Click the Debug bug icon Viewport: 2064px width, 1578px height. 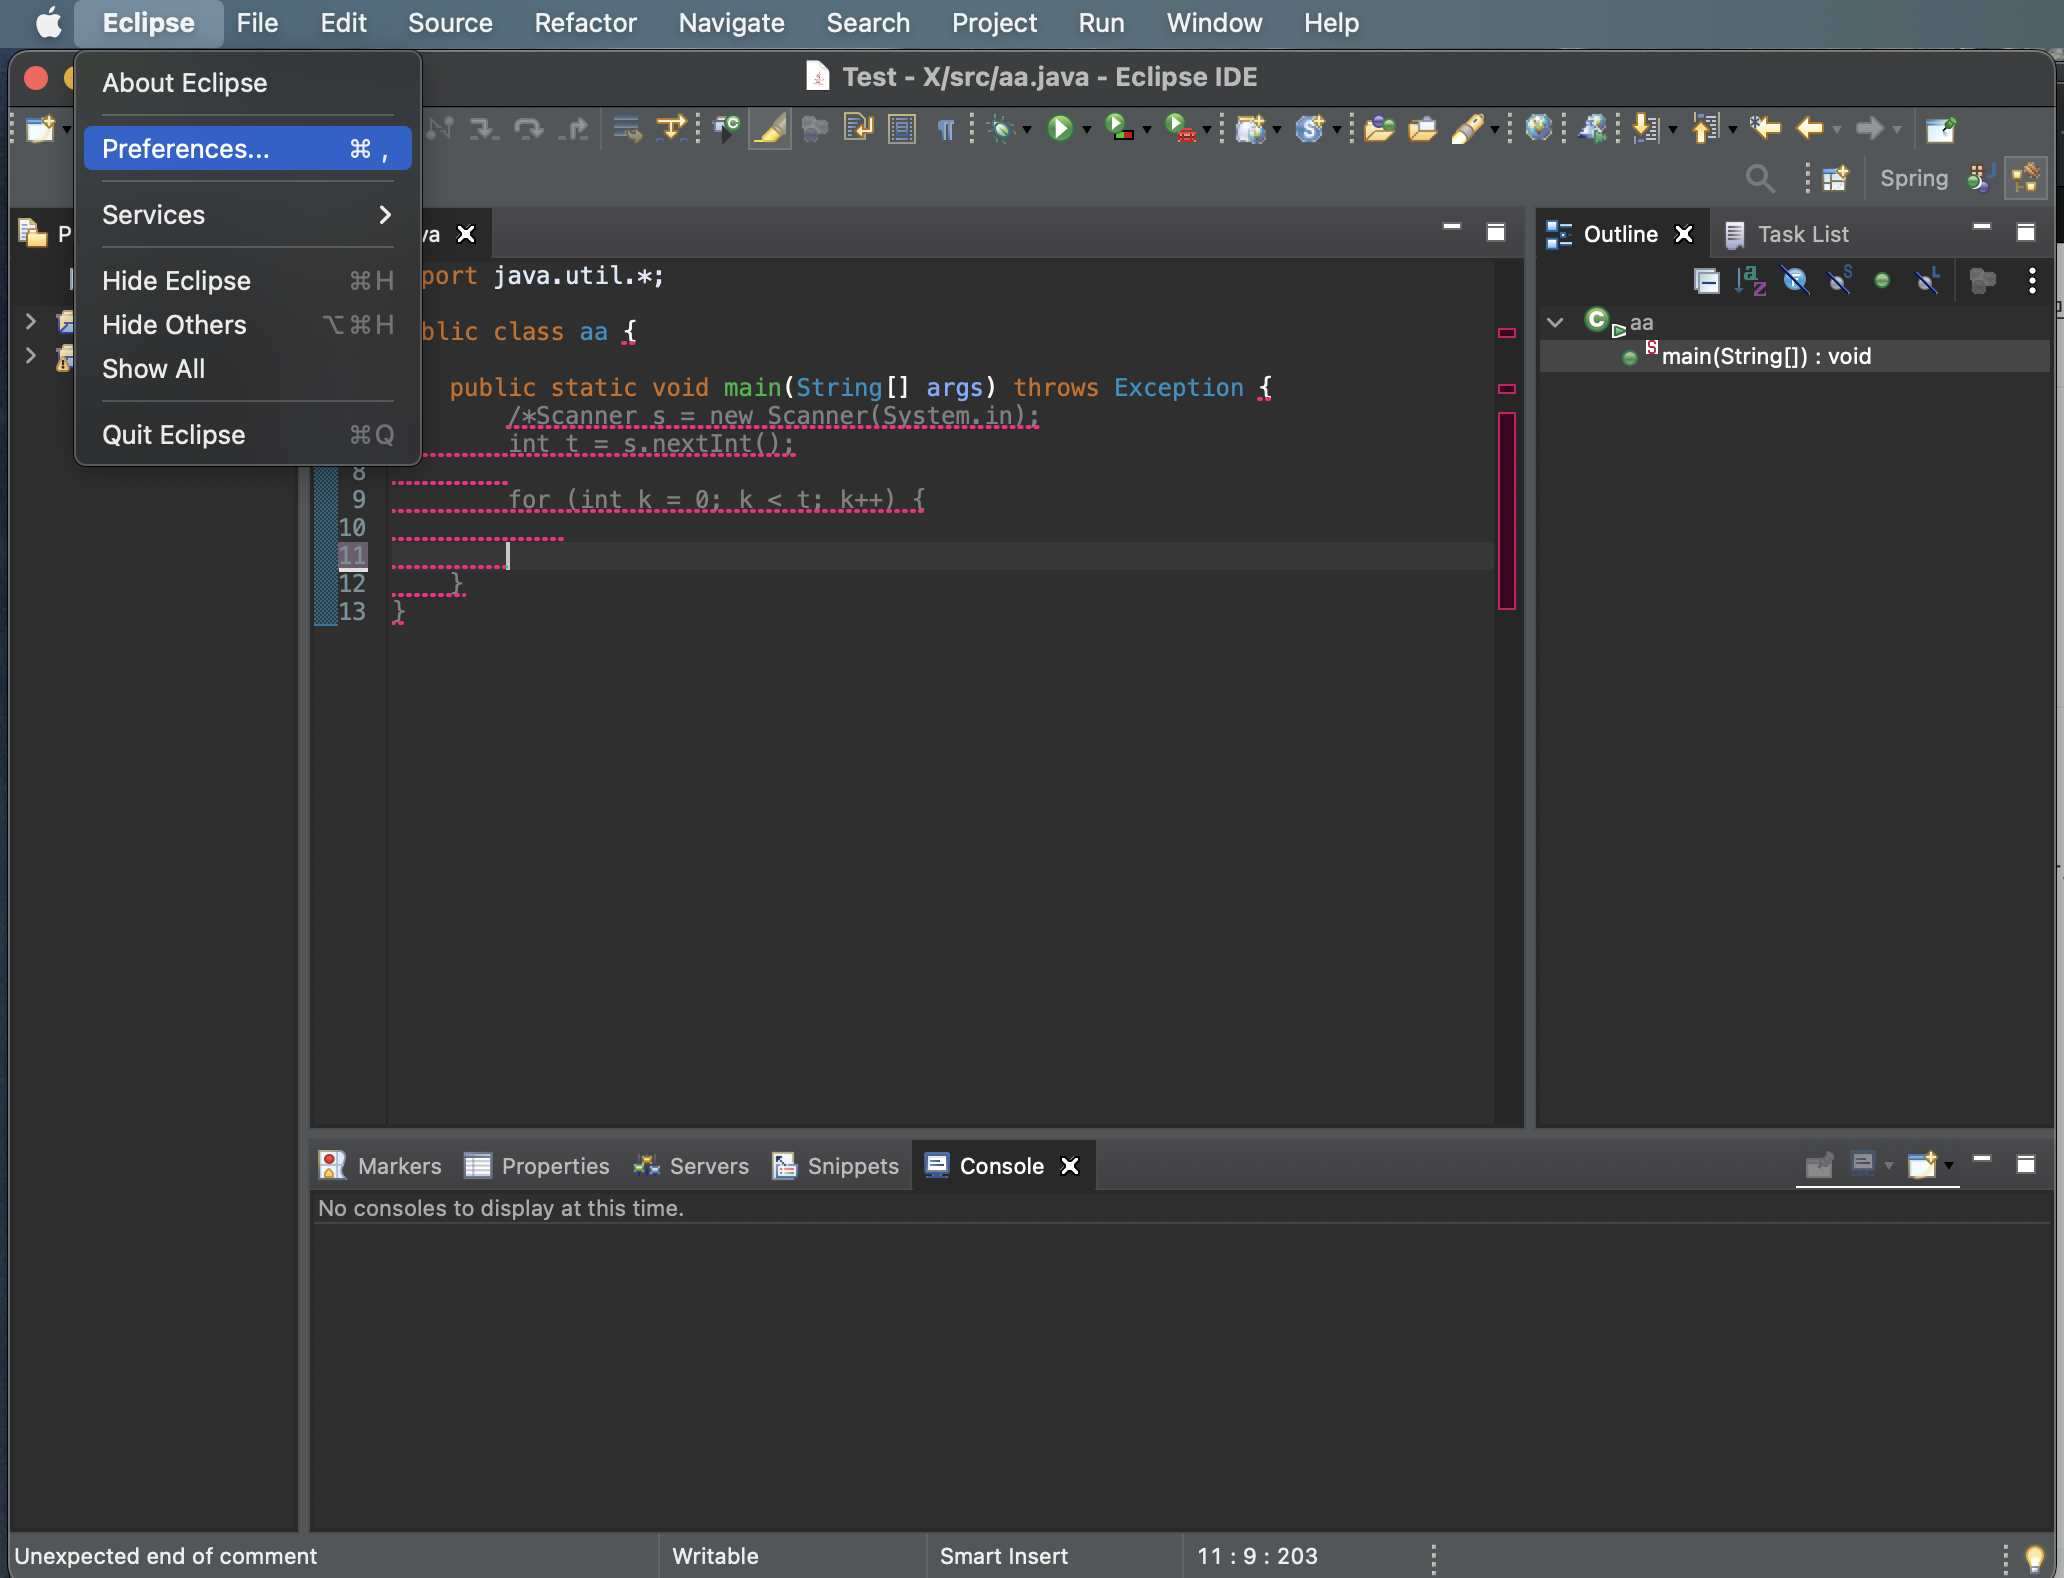click(x=1000, y=128)
